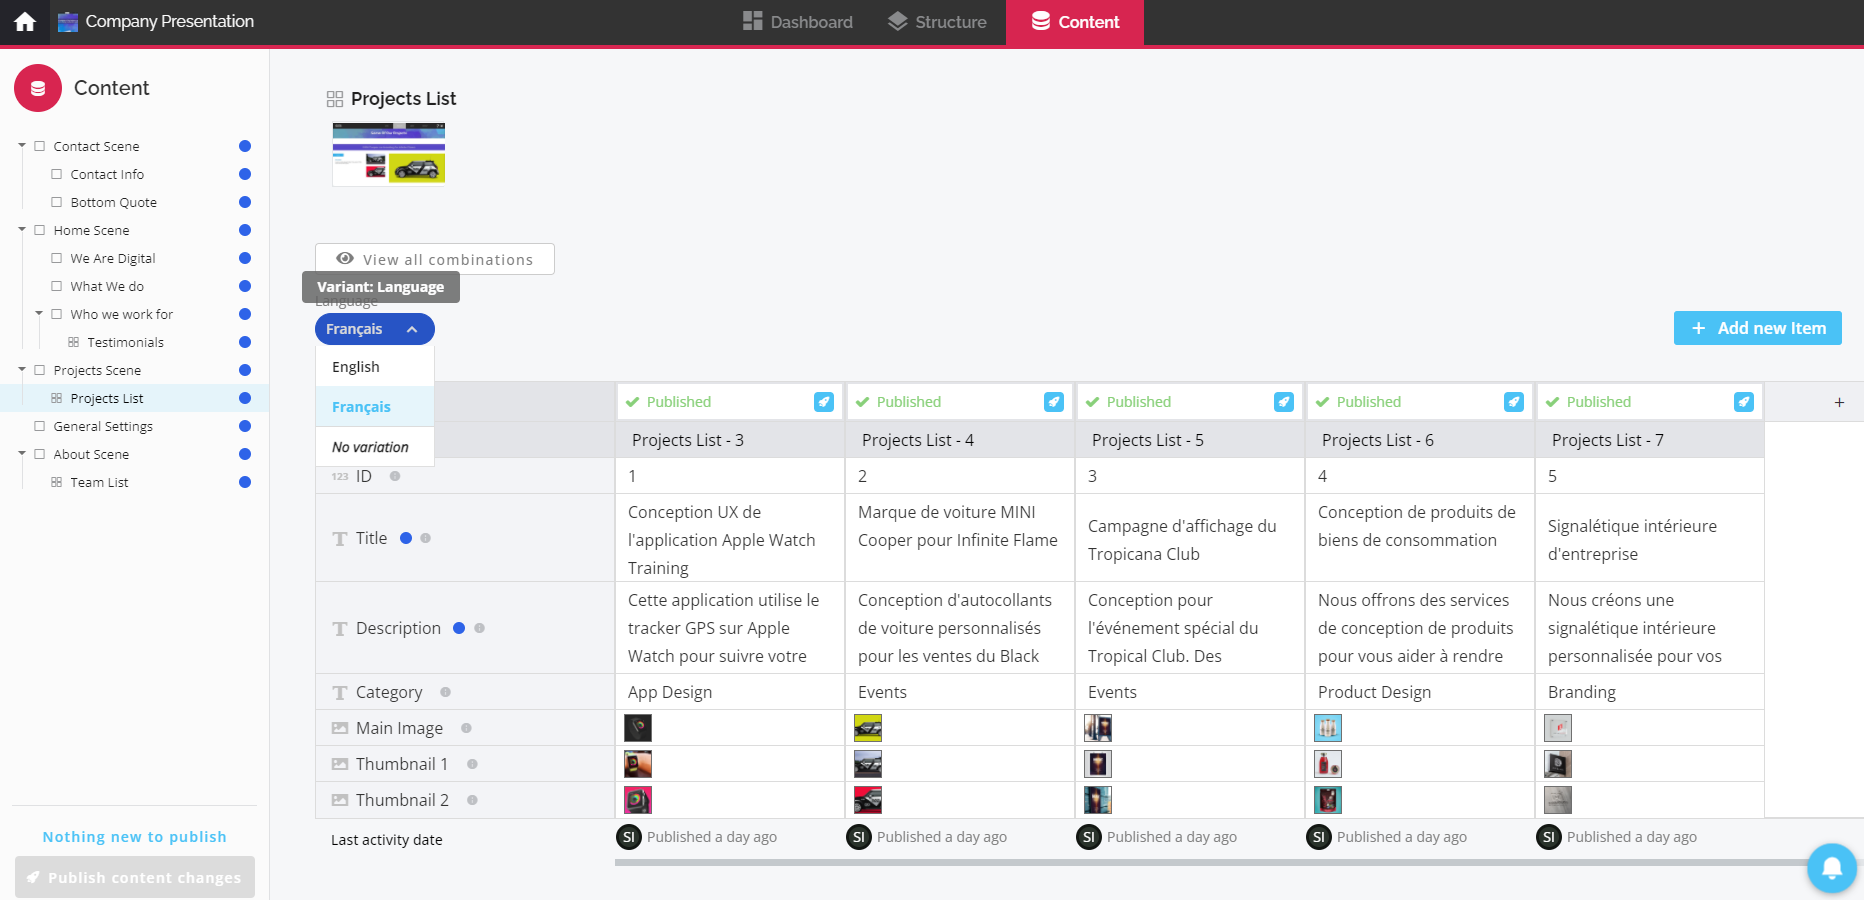Screen dimensions: 1864x900
Task: Click the rocket icon for Projects List - 3
Action: (x=824, y=402)
